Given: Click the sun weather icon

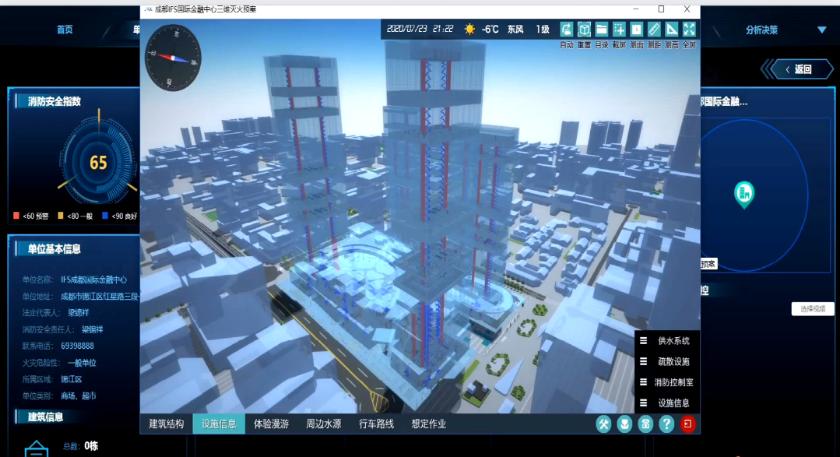Looking at the screenshot, I should (x=470, y=29).
